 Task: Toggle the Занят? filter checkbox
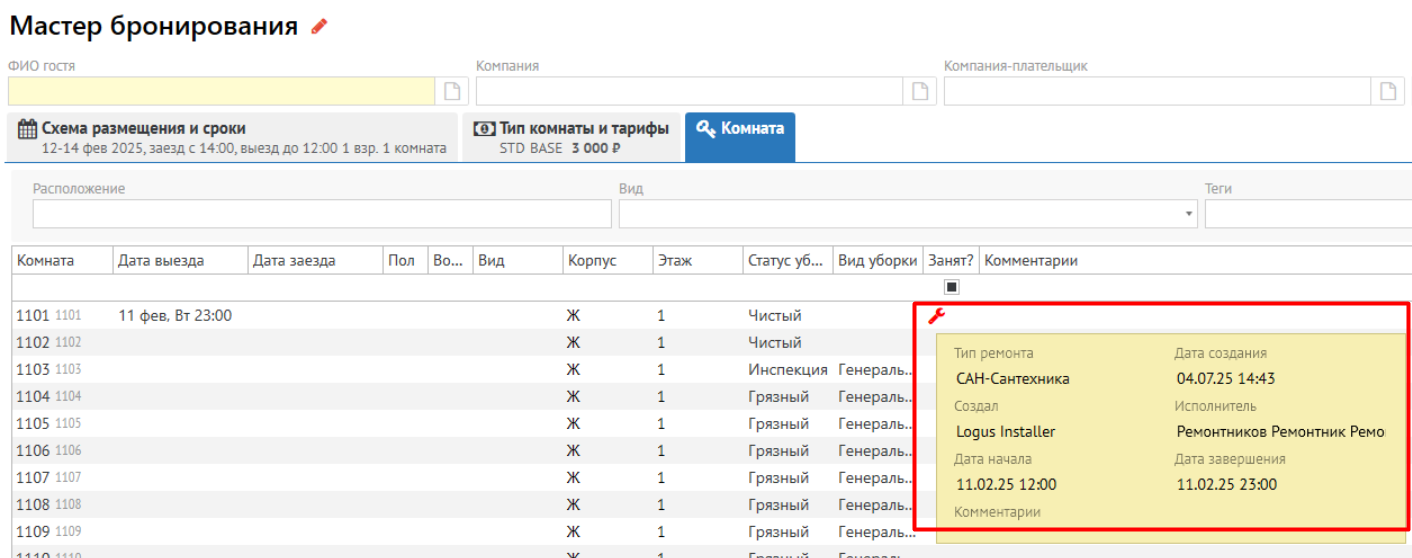click(951, 287)
